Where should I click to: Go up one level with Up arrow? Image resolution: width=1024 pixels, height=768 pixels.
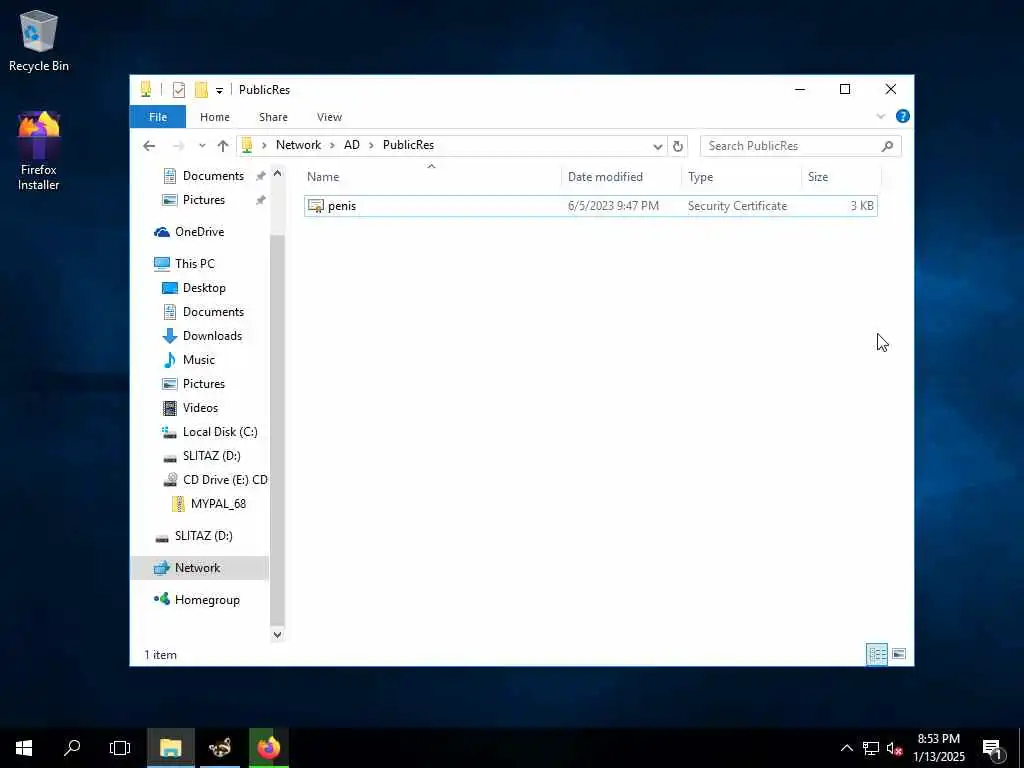point(223,146)
